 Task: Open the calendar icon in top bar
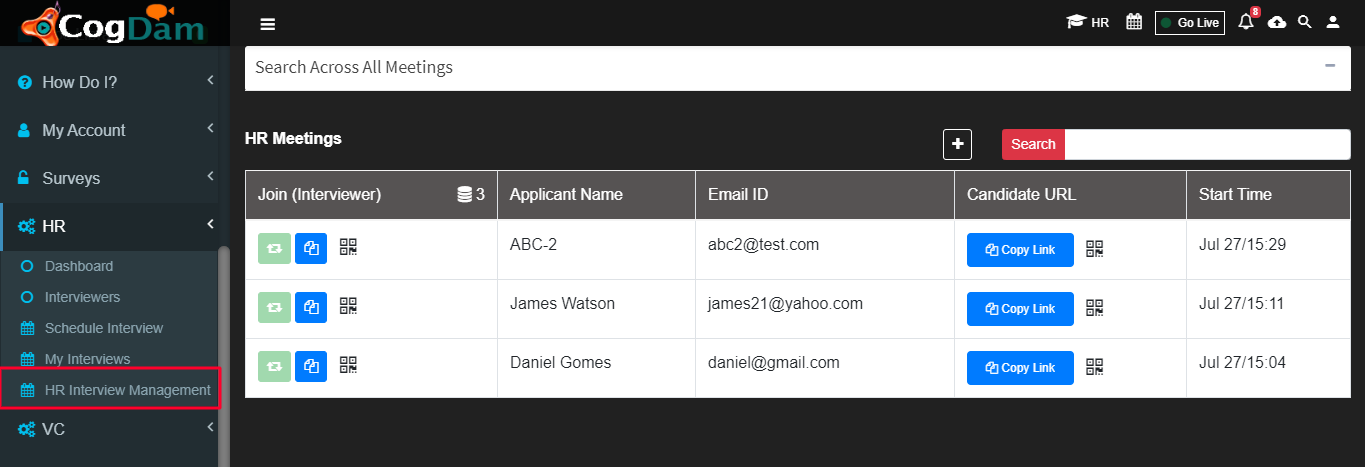click(1134, 22)
